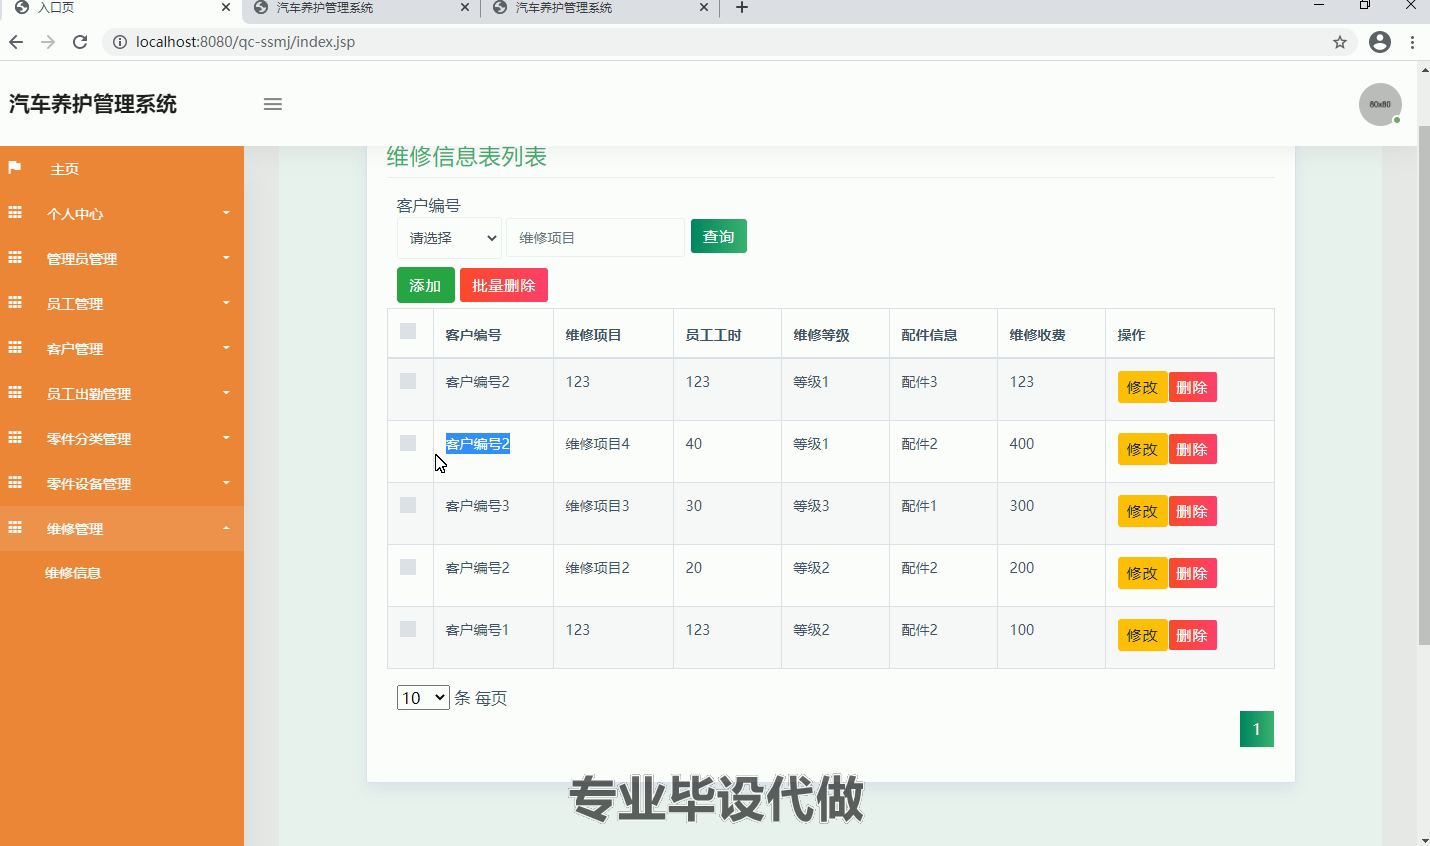Open the 客户编号 请选择 dropdown
This screenshot has width=1430, height=846.
[449, 238]
